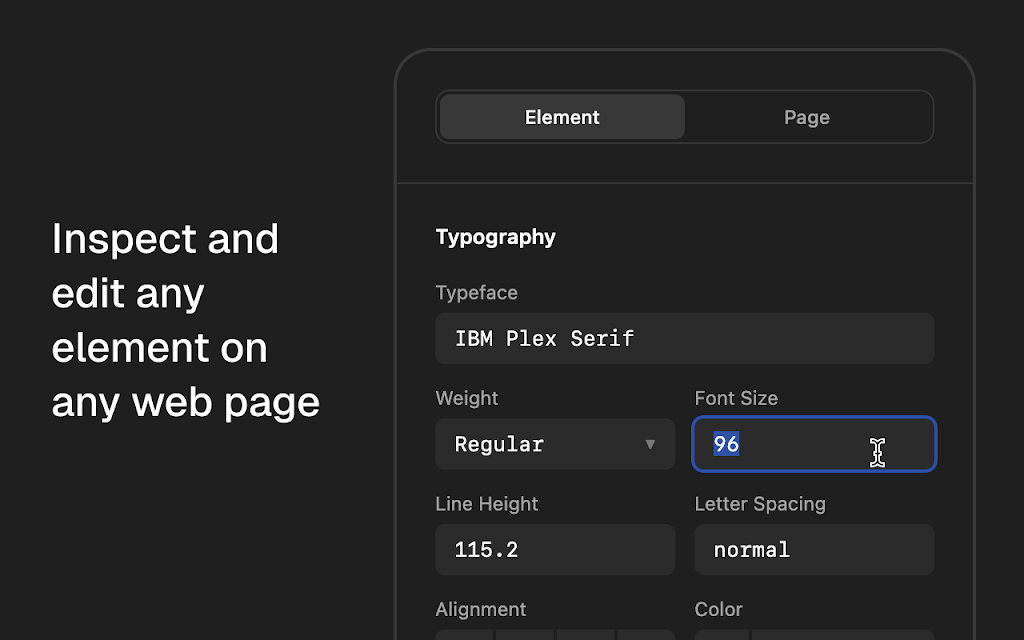Select the first alignment button under Alignment
The image size is (1024, 640).
point(464,635)
